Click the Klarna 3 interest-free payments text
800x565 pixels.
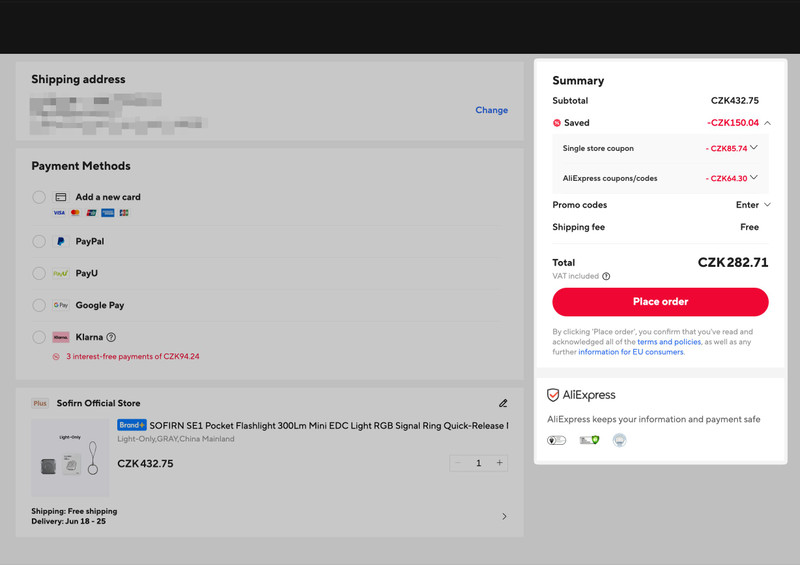click(x=133, y=357)
